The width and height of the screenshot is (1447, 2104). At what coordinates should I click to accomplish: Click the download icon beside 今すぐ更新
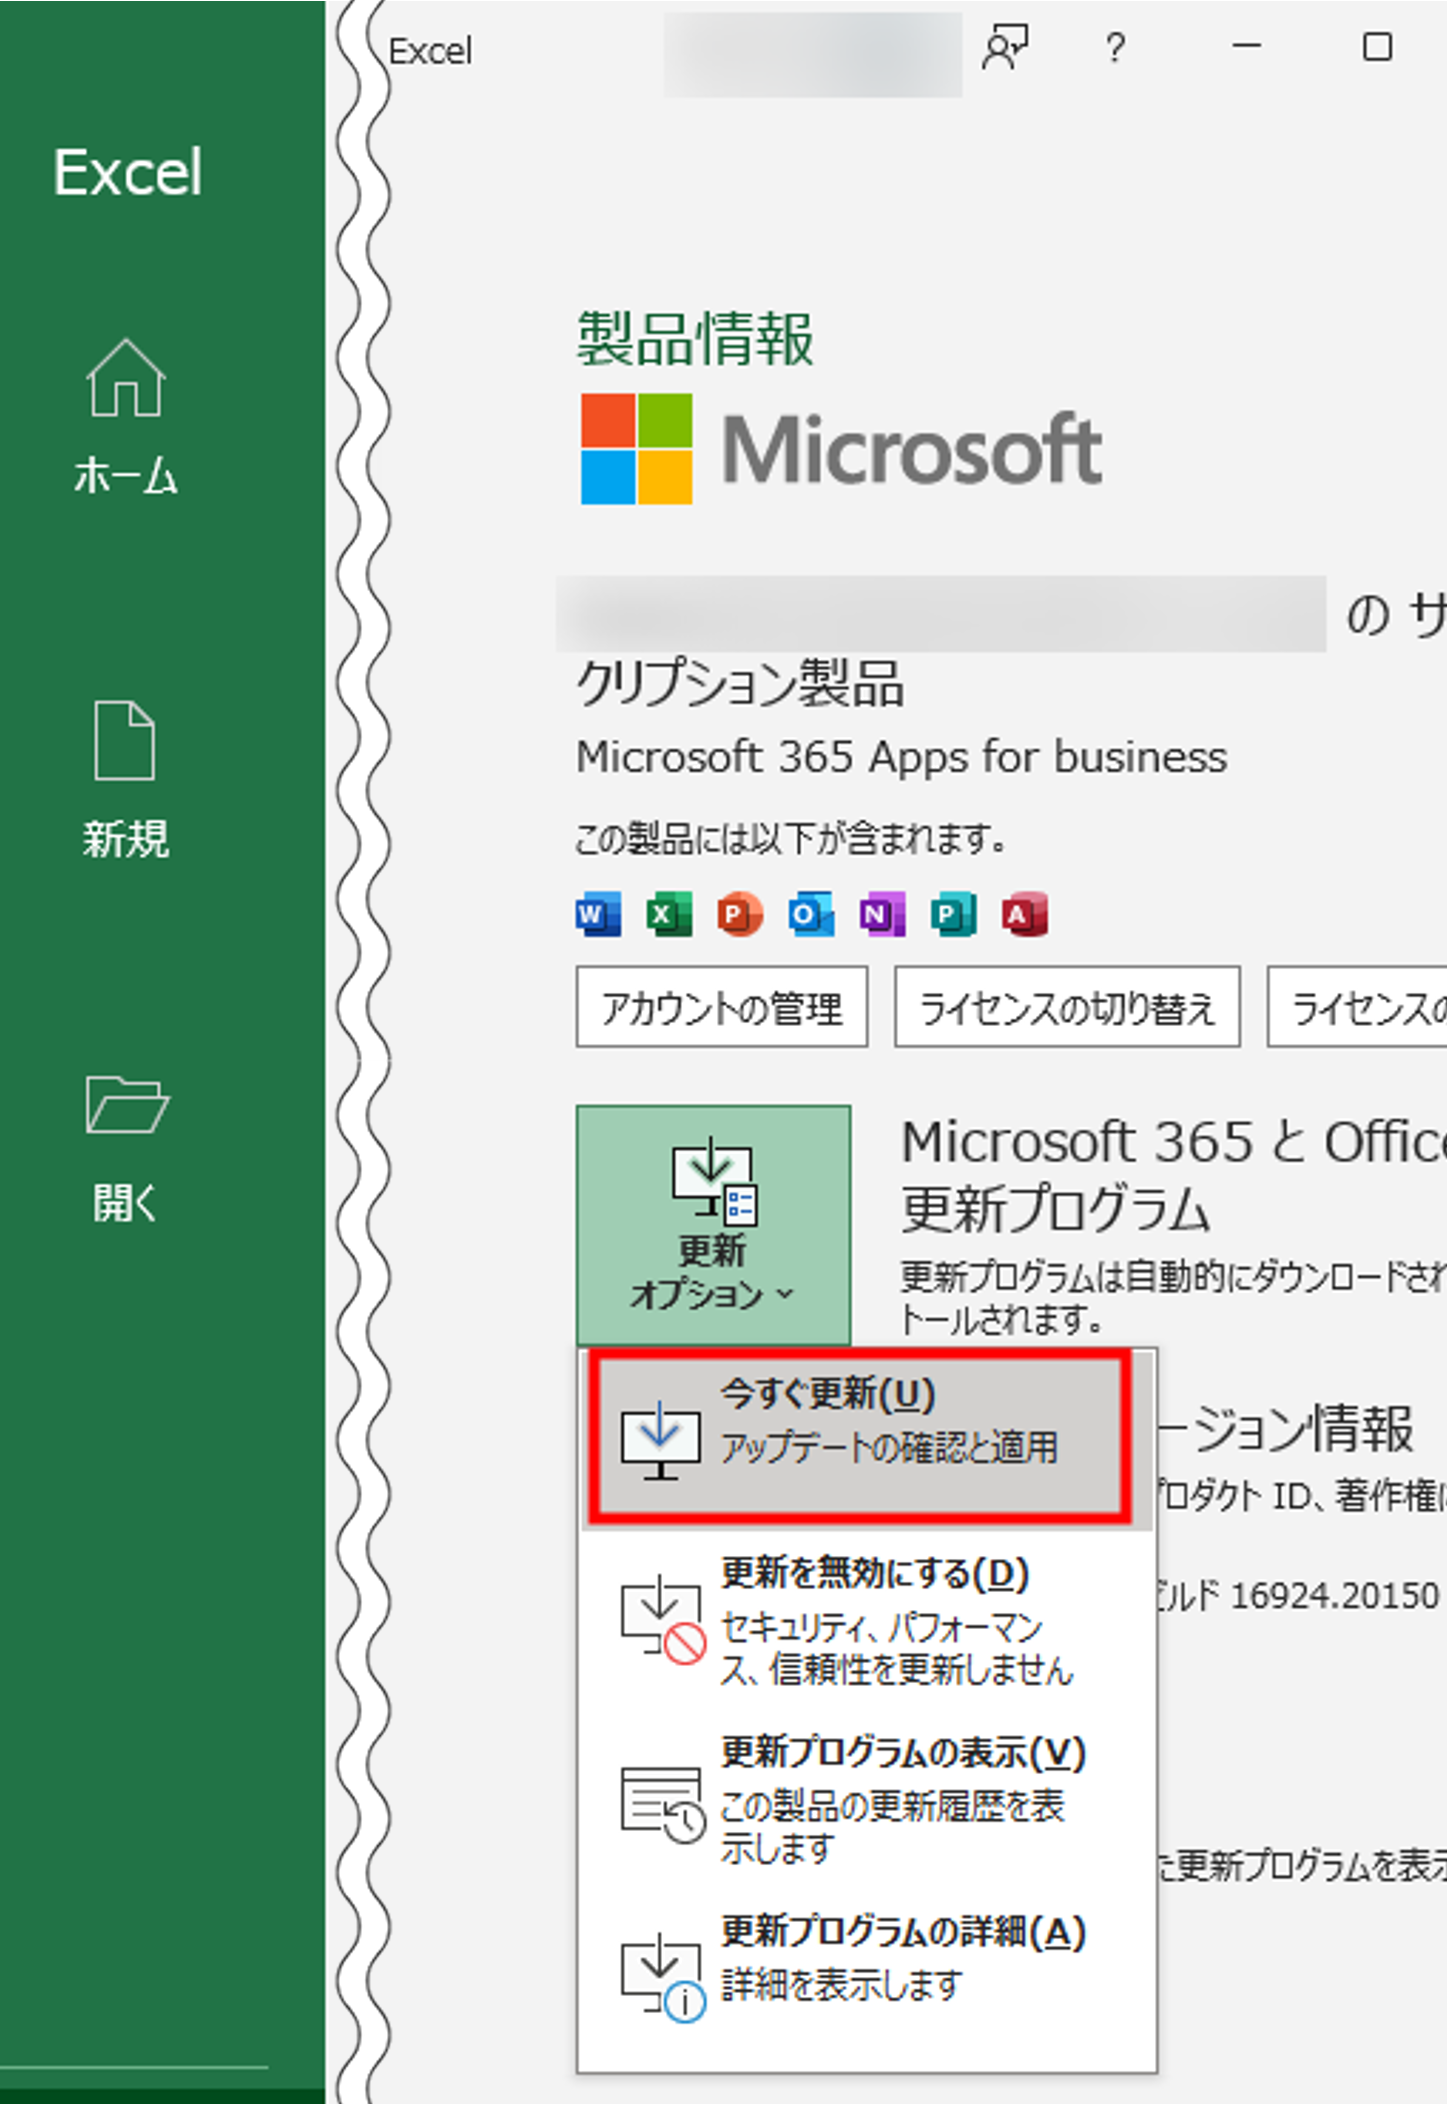coord(660,1440)
